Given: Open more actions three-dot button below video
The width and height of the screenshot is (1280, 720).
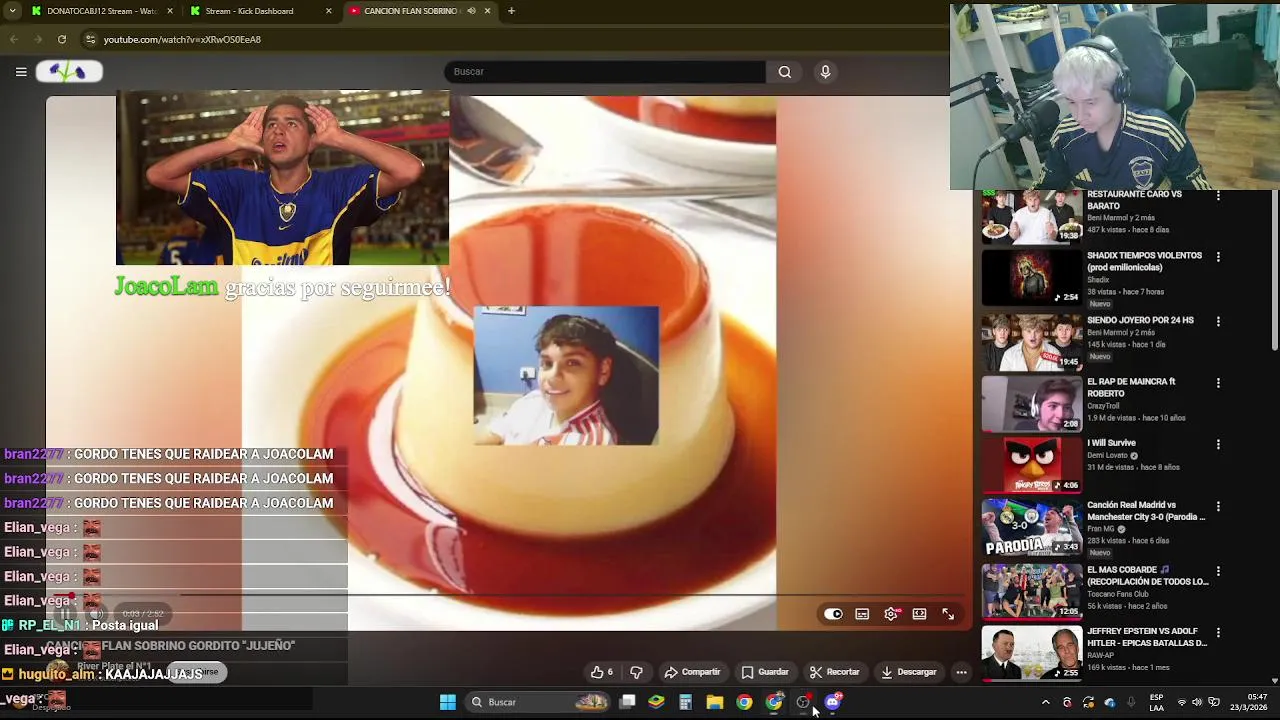Looking at the screenshot, I should coord(961,672).
